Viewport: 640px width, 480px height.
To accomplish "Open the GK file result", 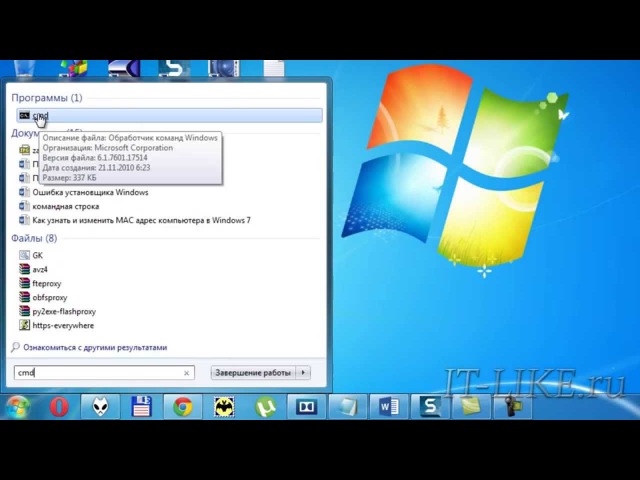I will (x=38, y=255).
